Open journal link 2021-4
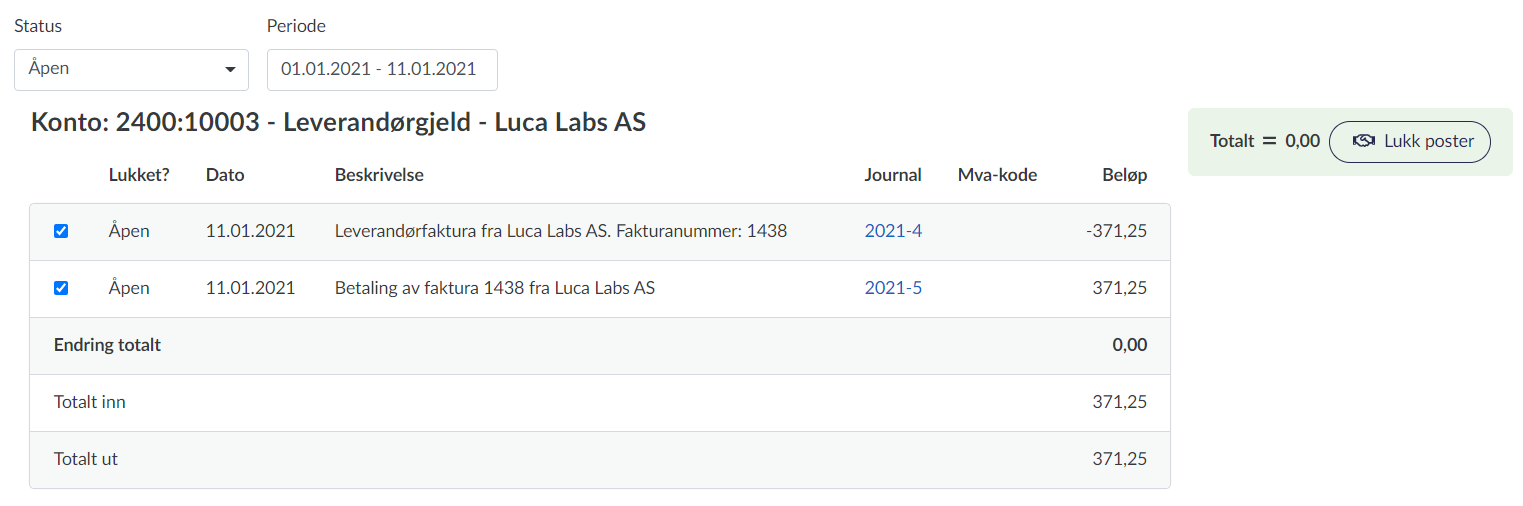The width and height of the screenshot is (1523, 506). point(893,231)
